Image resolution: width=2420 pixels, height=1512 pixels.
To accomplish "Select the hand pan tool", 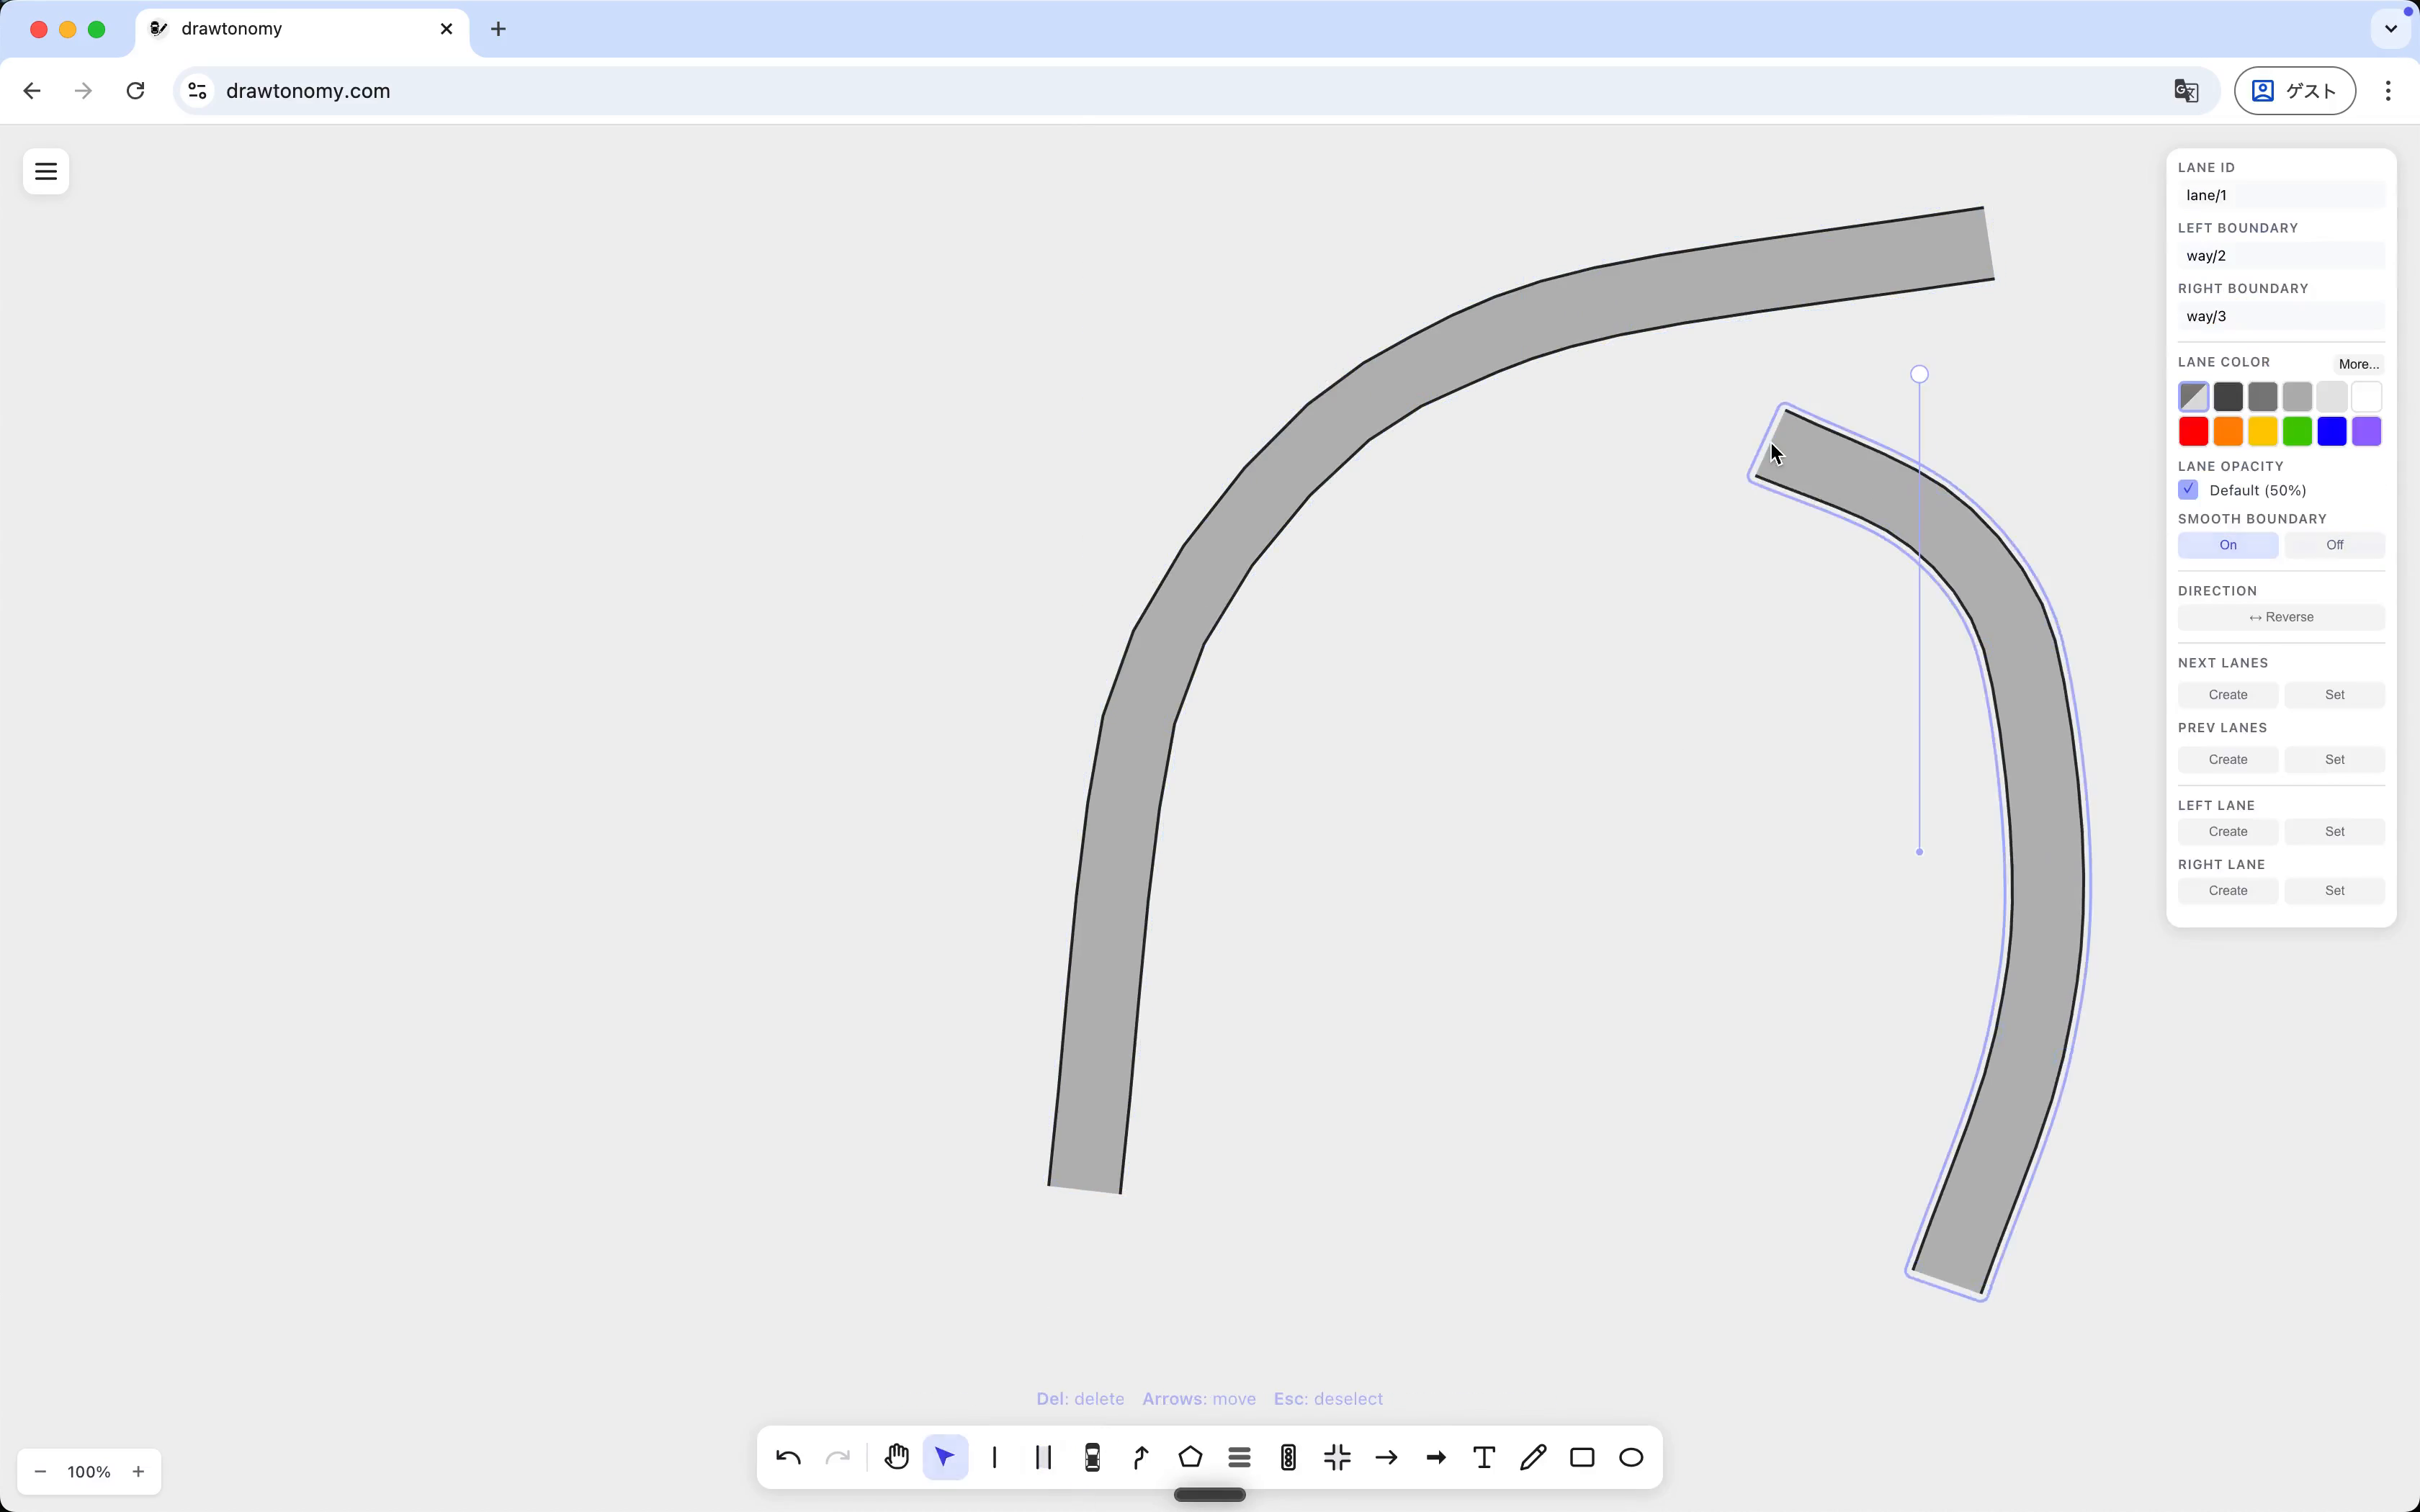I will tap(897, 1457).
